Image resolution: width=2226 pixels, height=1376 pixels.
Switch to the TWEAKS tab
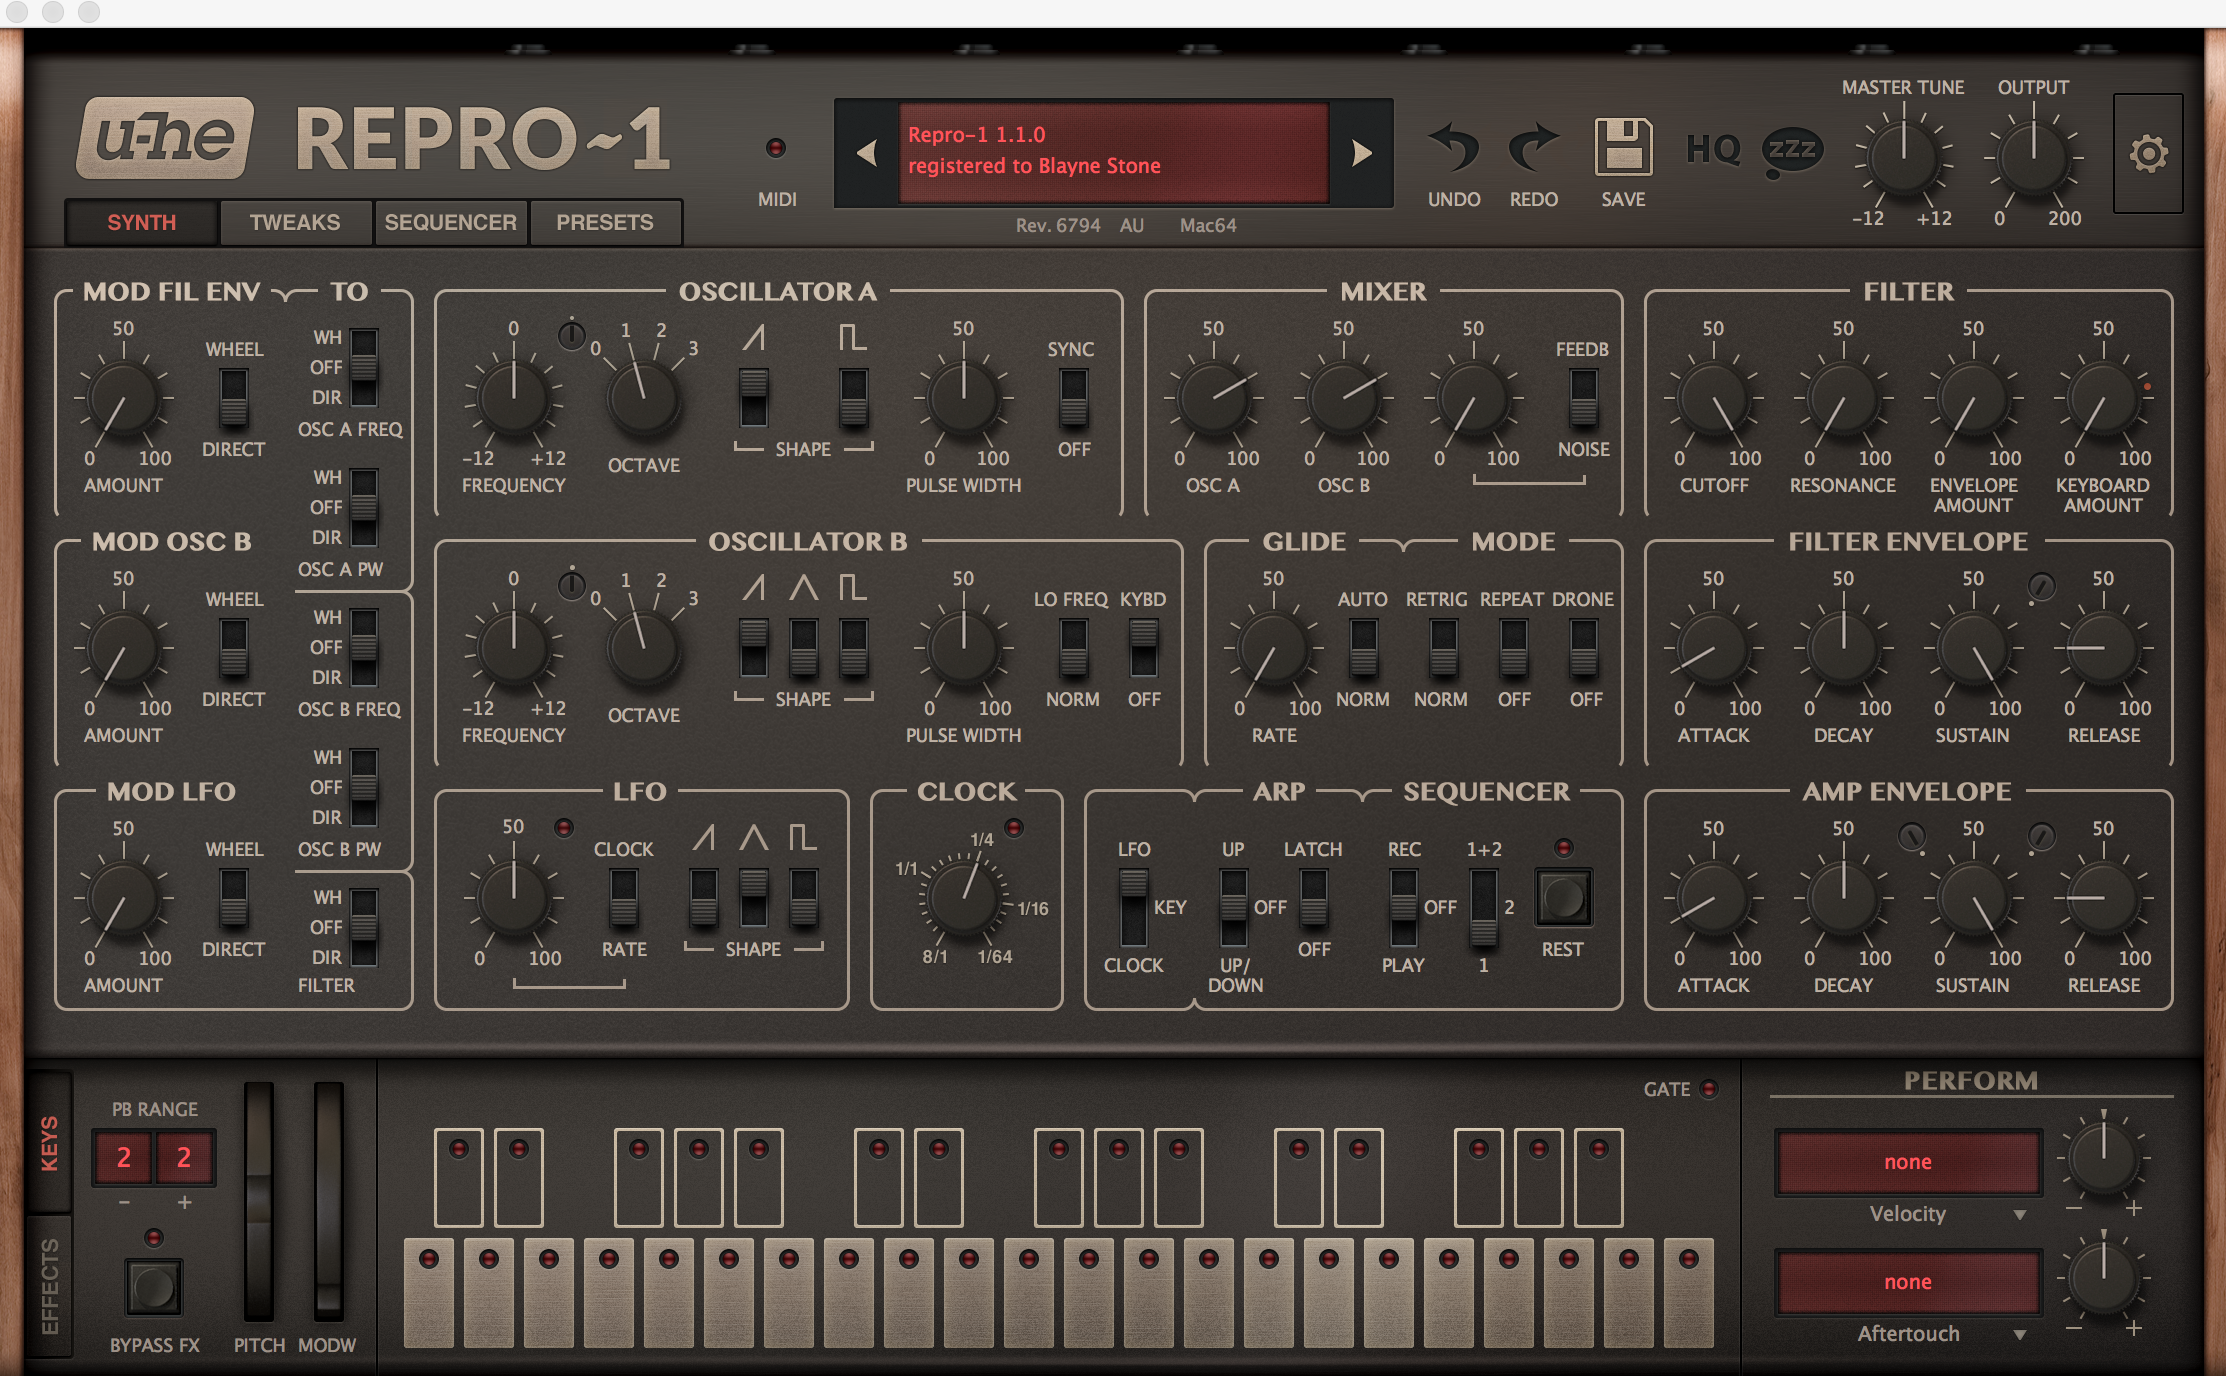coord(295,222)
